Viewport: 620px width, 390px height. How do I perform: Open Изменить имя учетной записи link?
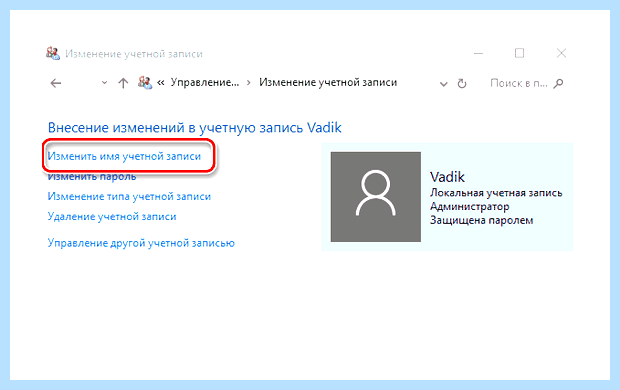pos(124,156)
